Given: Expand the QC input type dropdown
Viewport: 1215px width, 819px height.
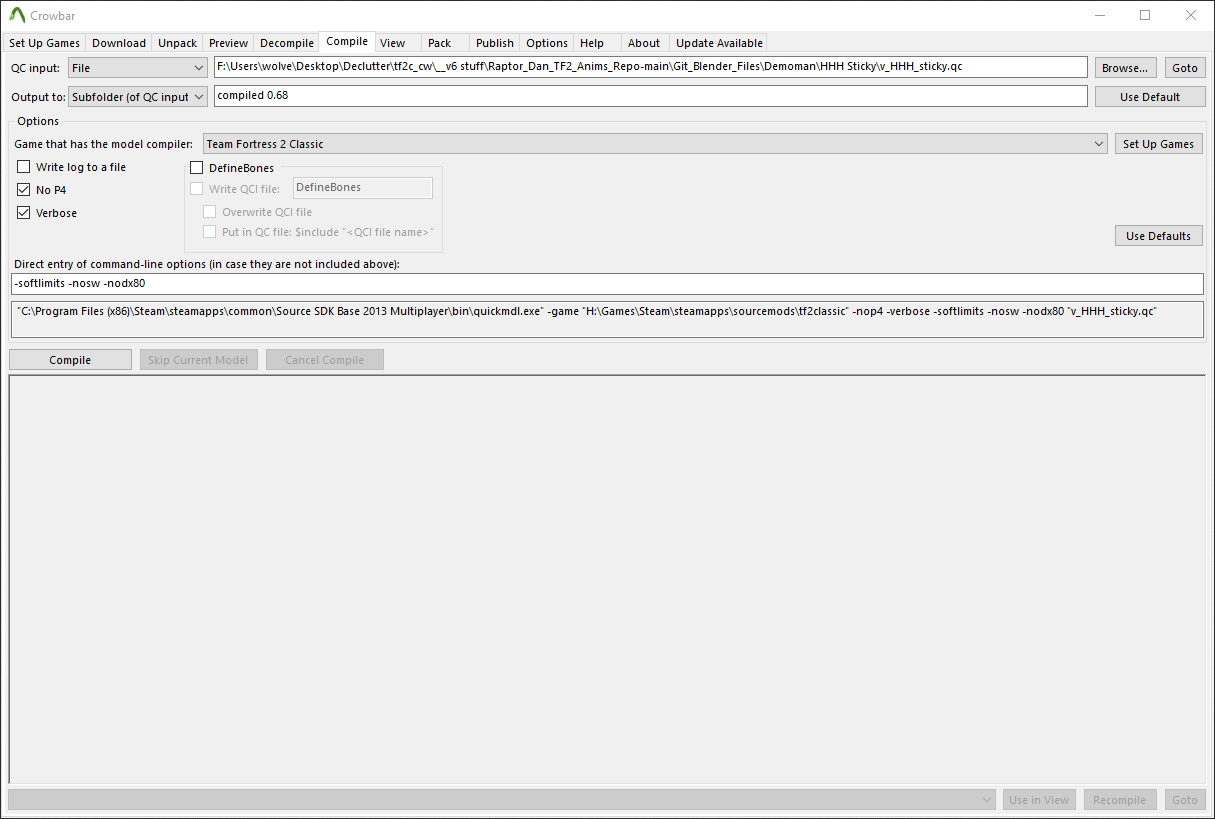Looking at the screenshot, I should [138, 68].
